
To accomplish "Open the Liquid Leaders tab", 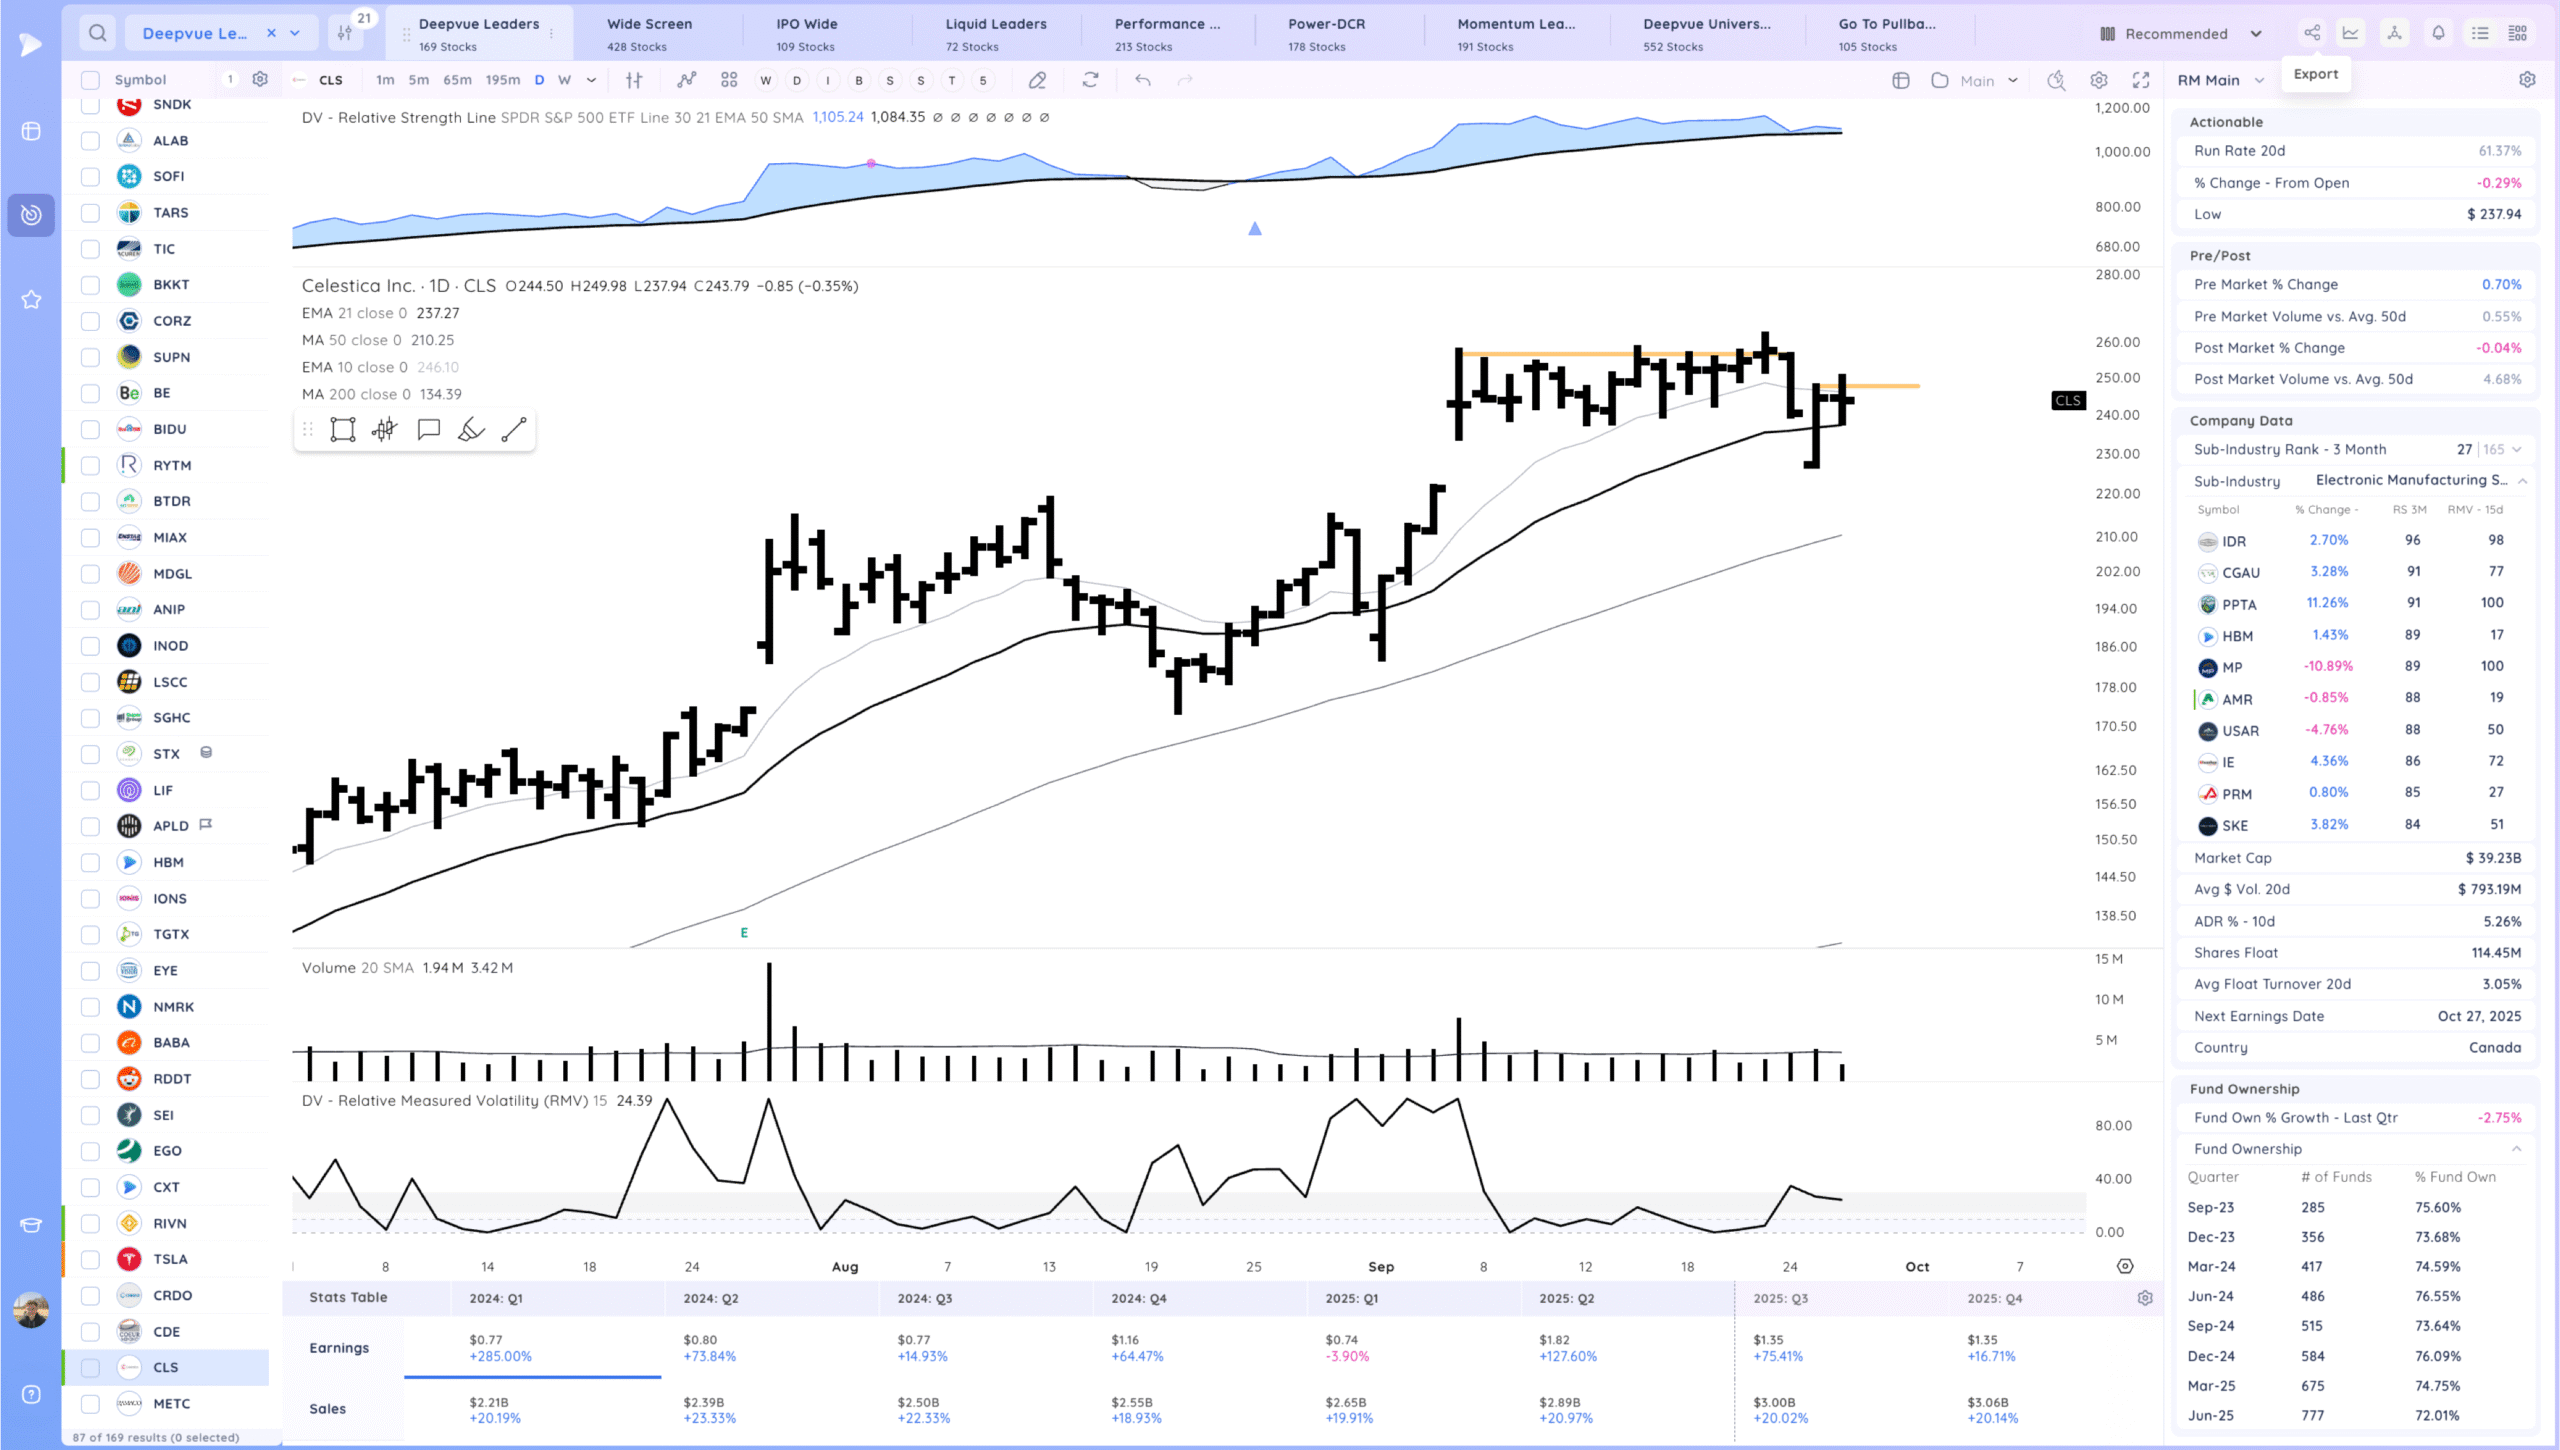I will coord(996,33).
